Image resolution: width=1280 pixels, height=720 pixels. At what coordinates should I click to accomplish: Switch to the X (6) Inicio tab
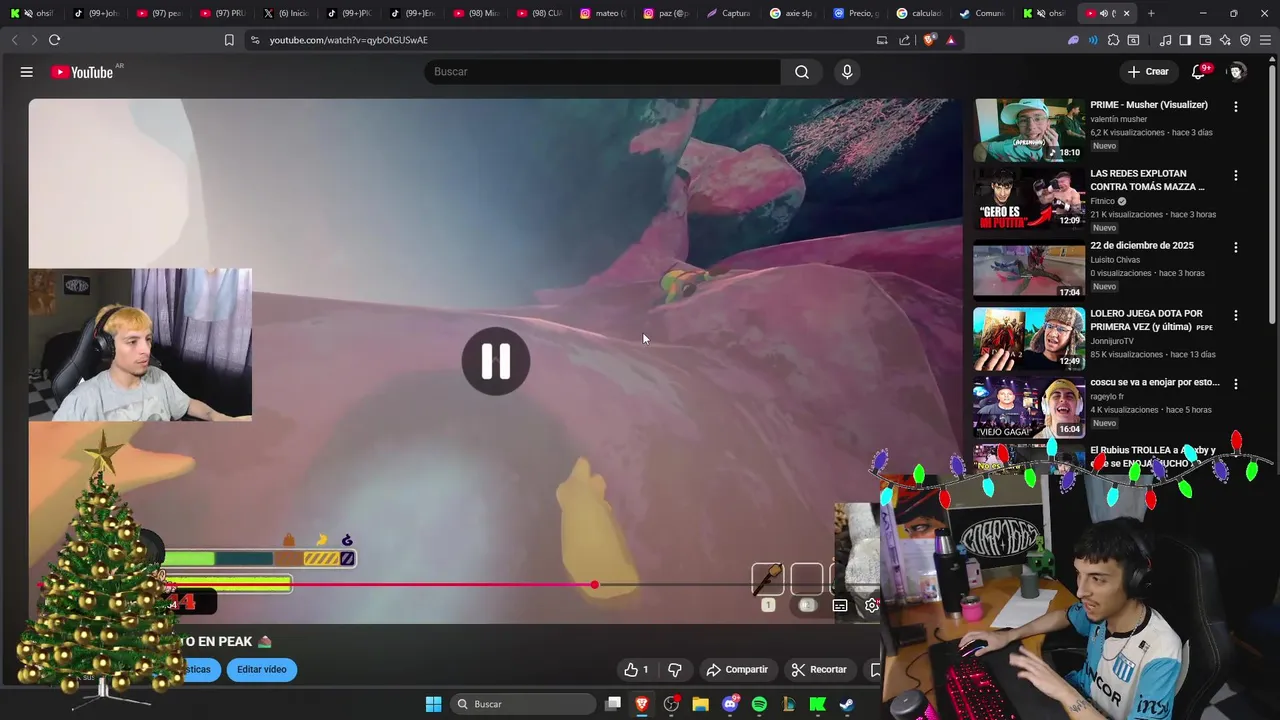pos(287,13)
